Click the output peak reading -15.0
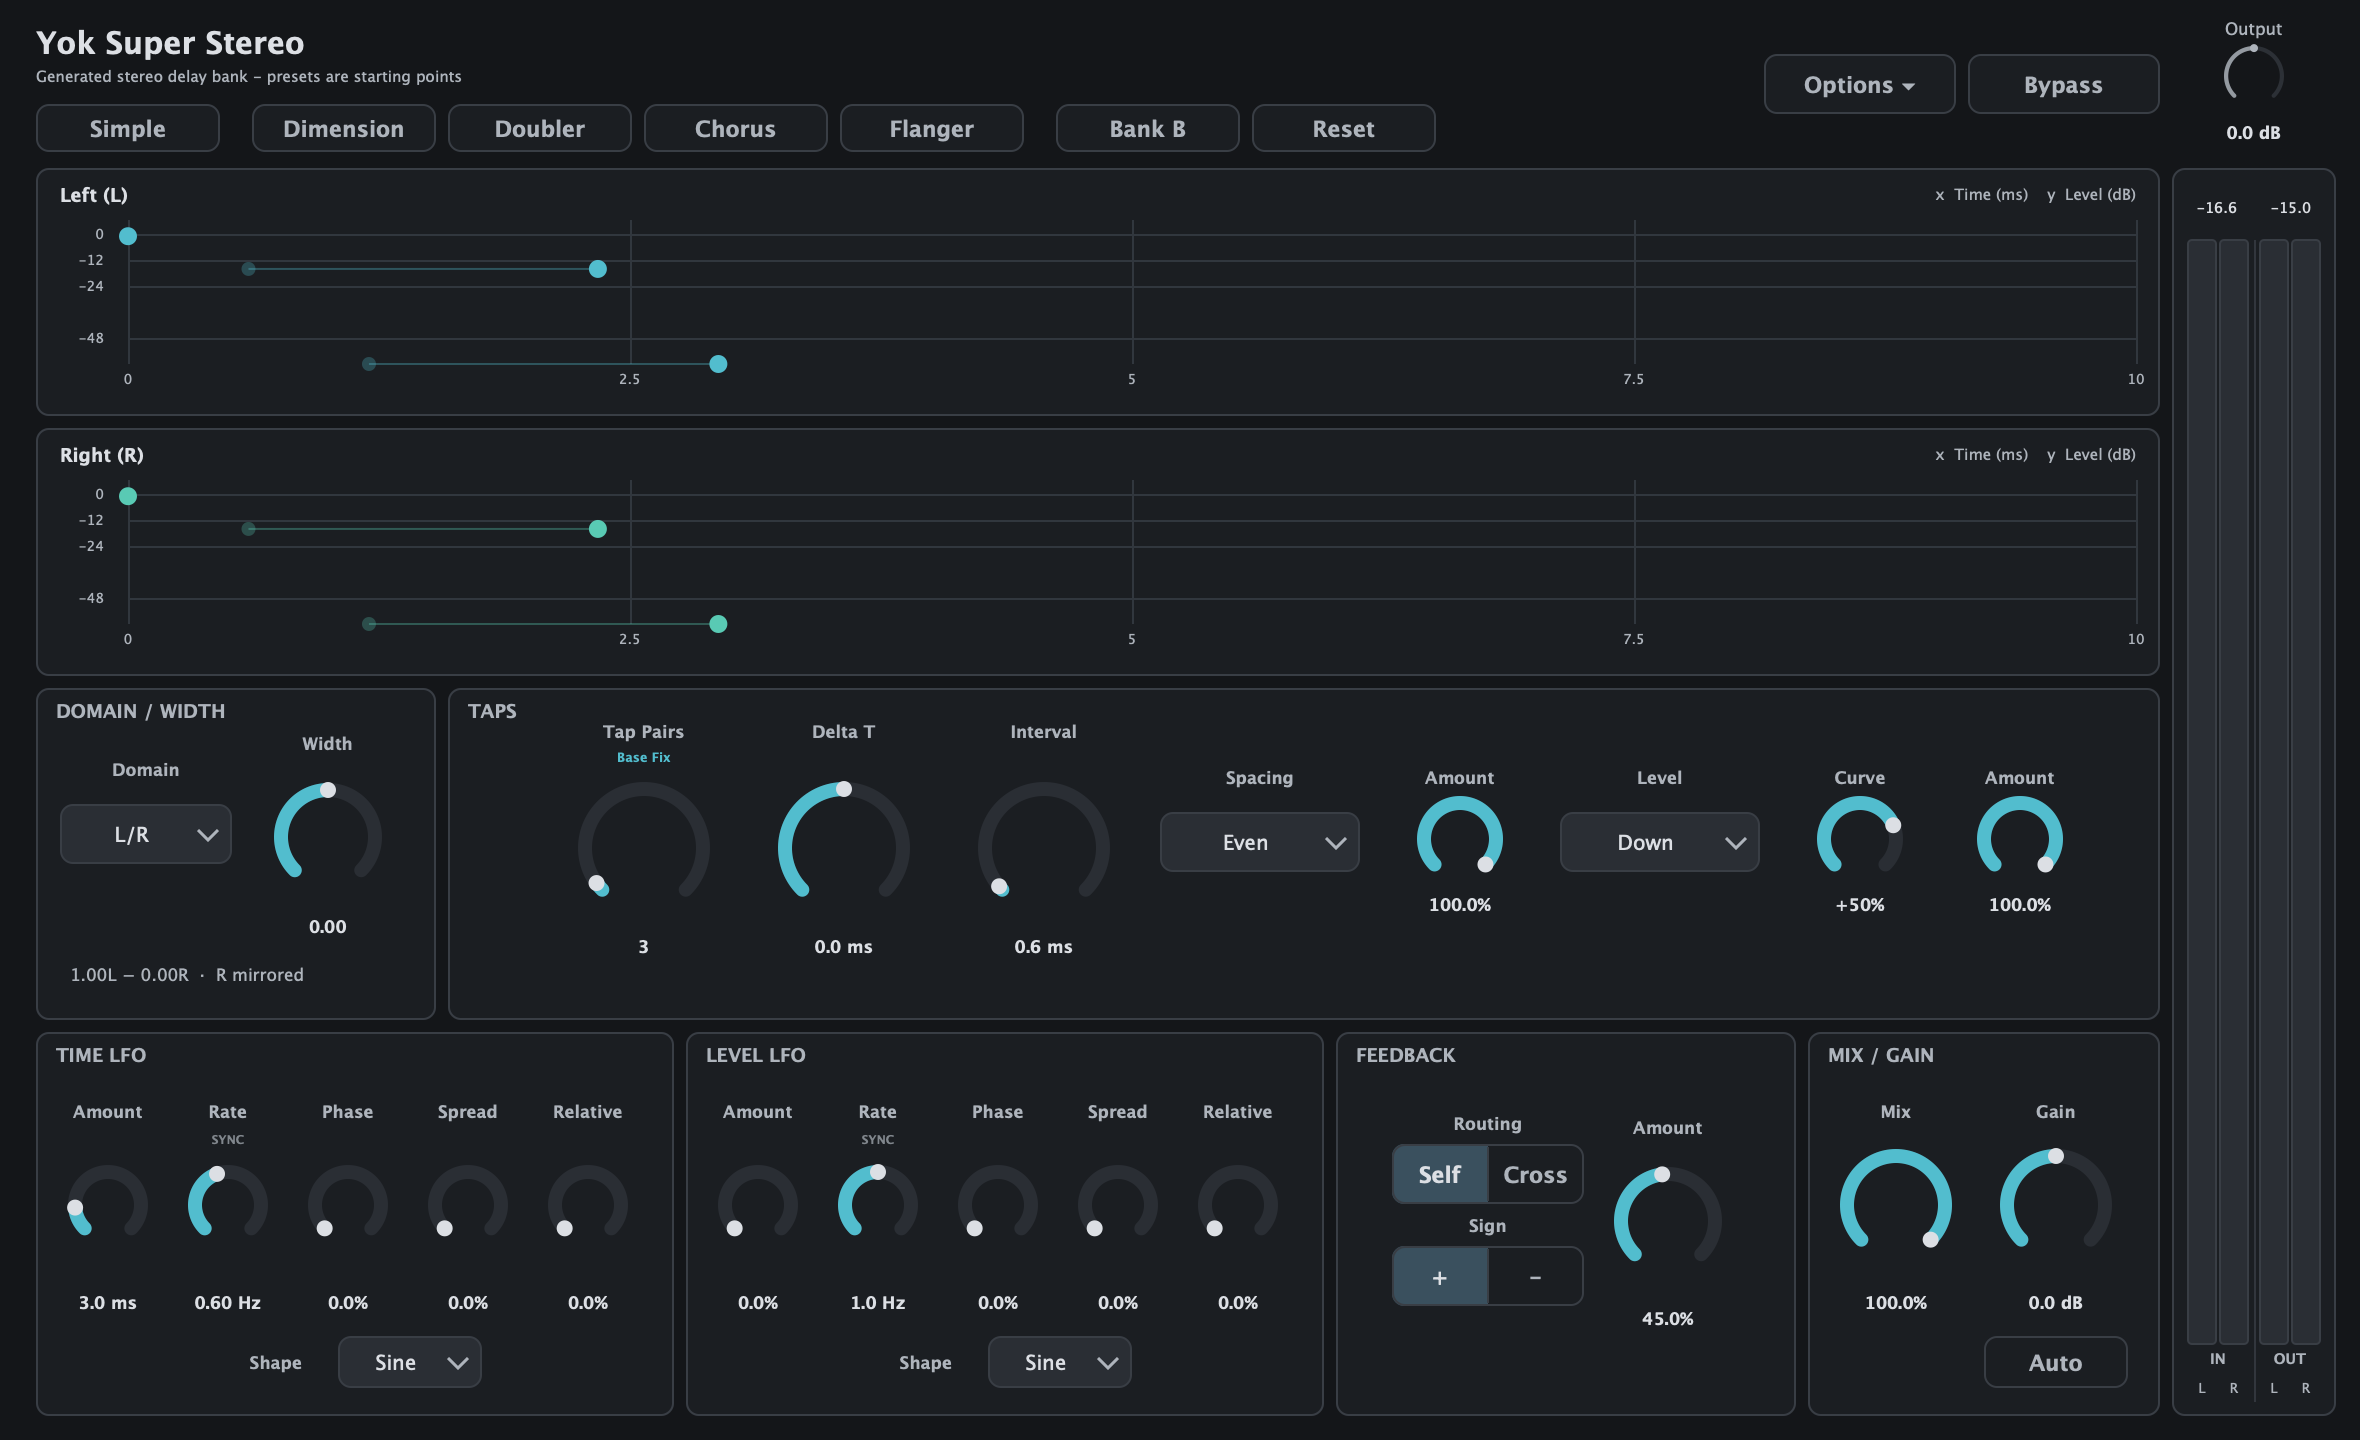Viewport: 2360px width, 1440px height. tap(2291, 208)
